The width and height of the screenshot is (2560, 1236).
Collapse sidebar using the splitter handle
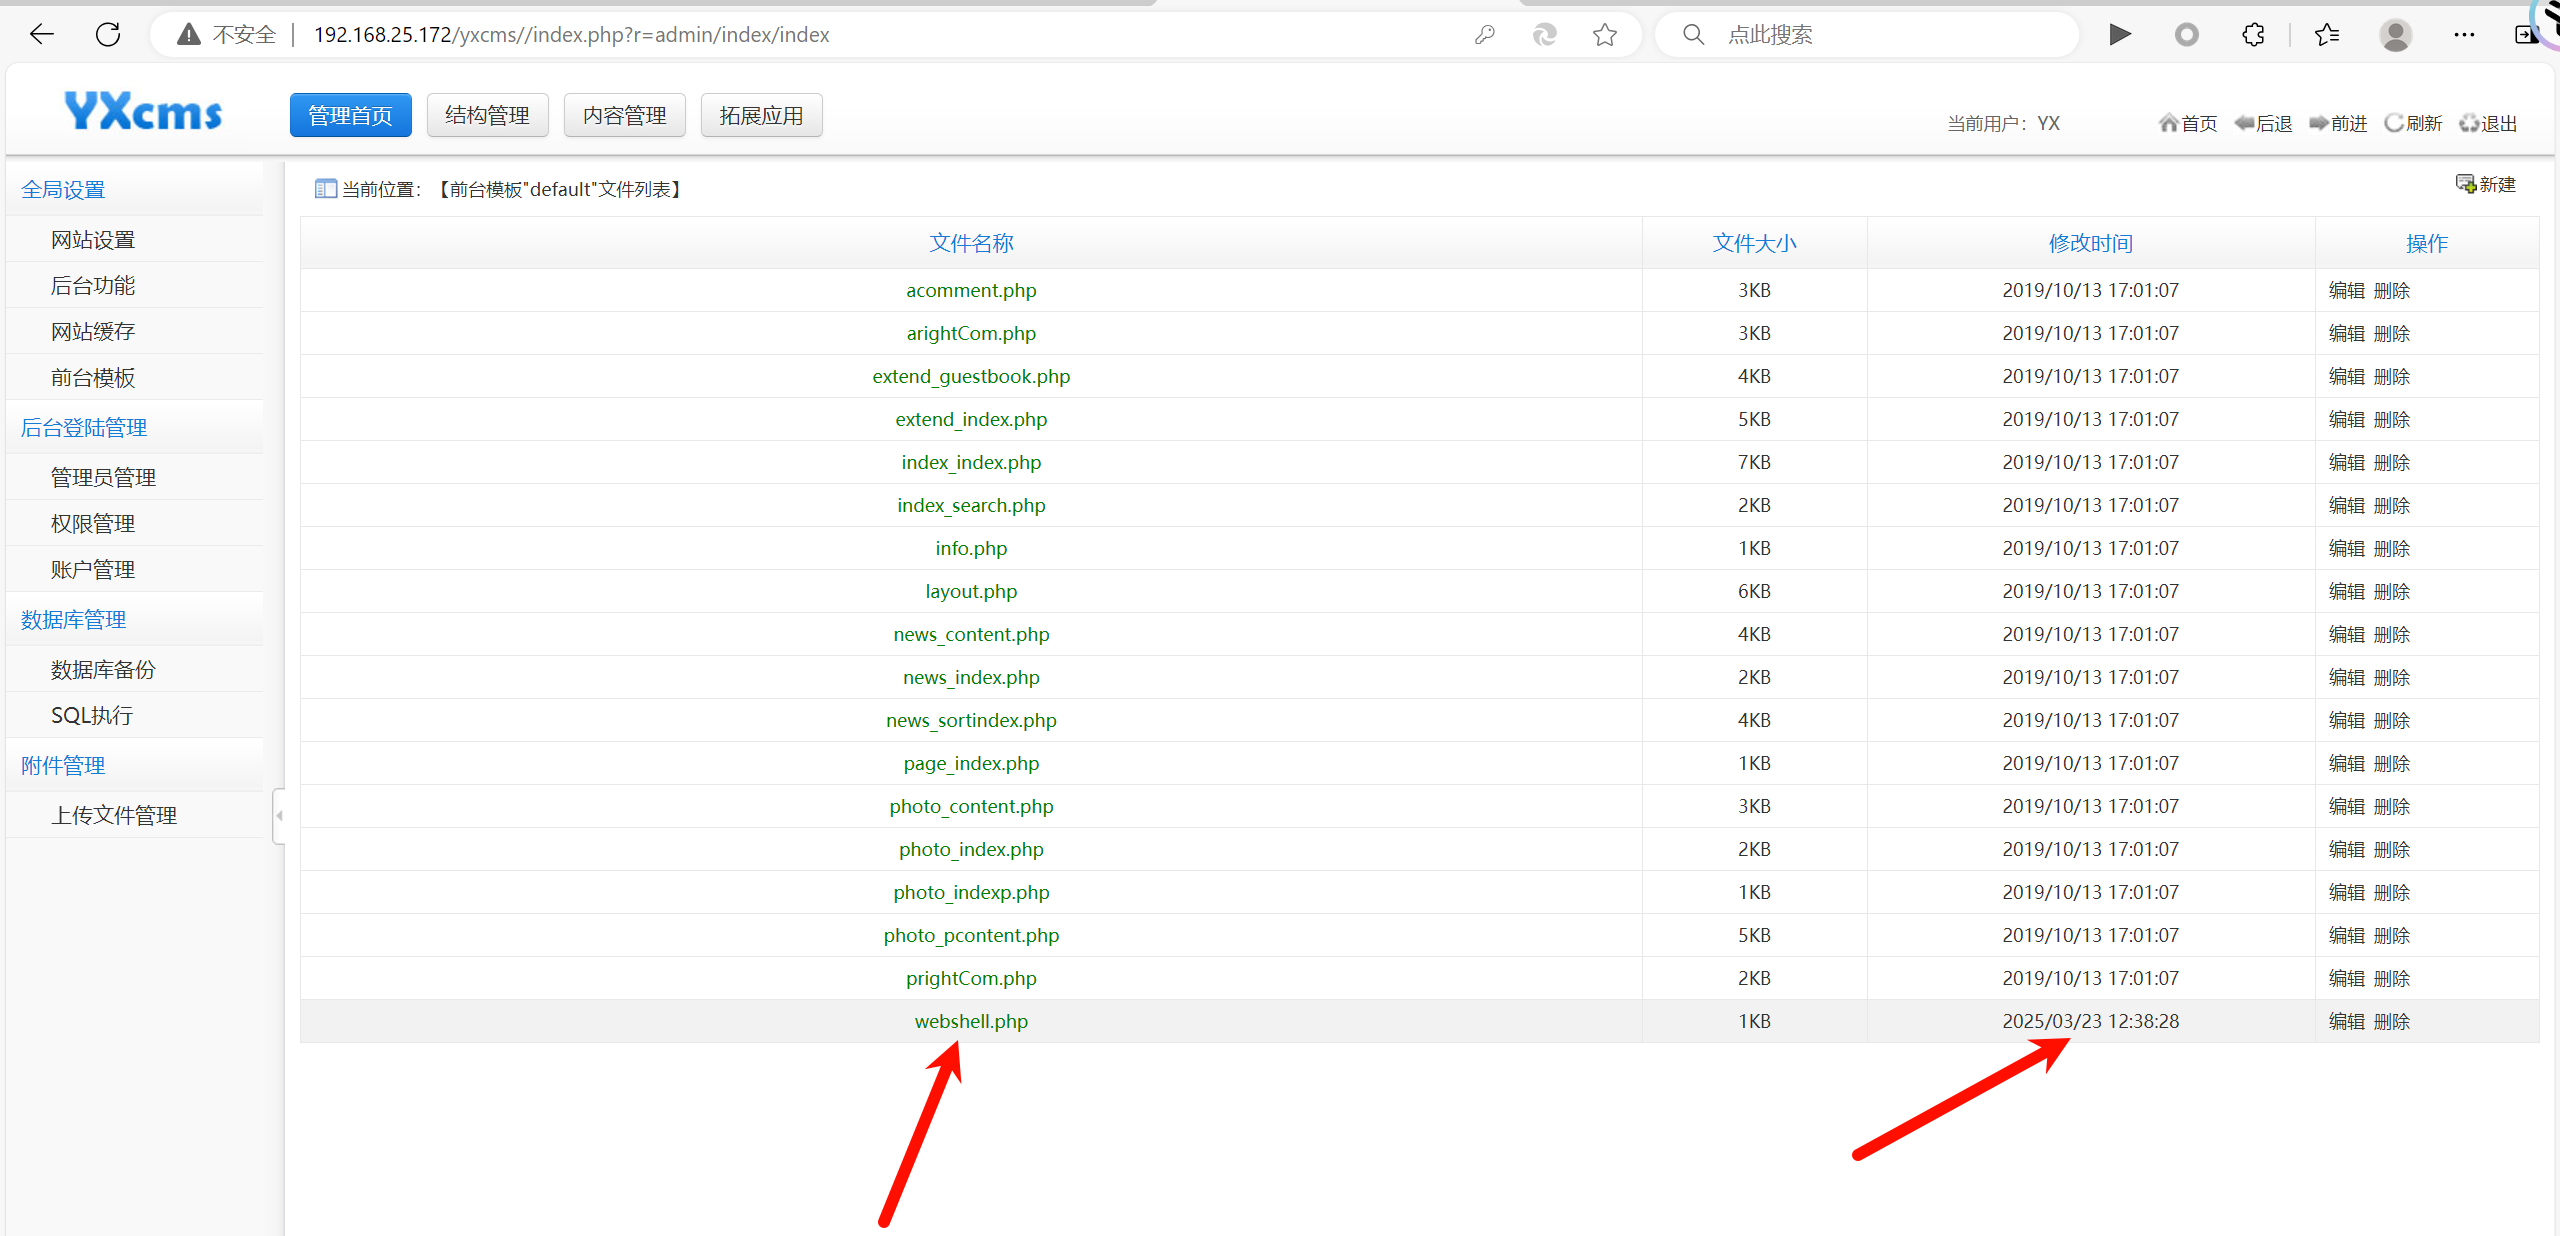pyautogui.click(x=279, y=816)
